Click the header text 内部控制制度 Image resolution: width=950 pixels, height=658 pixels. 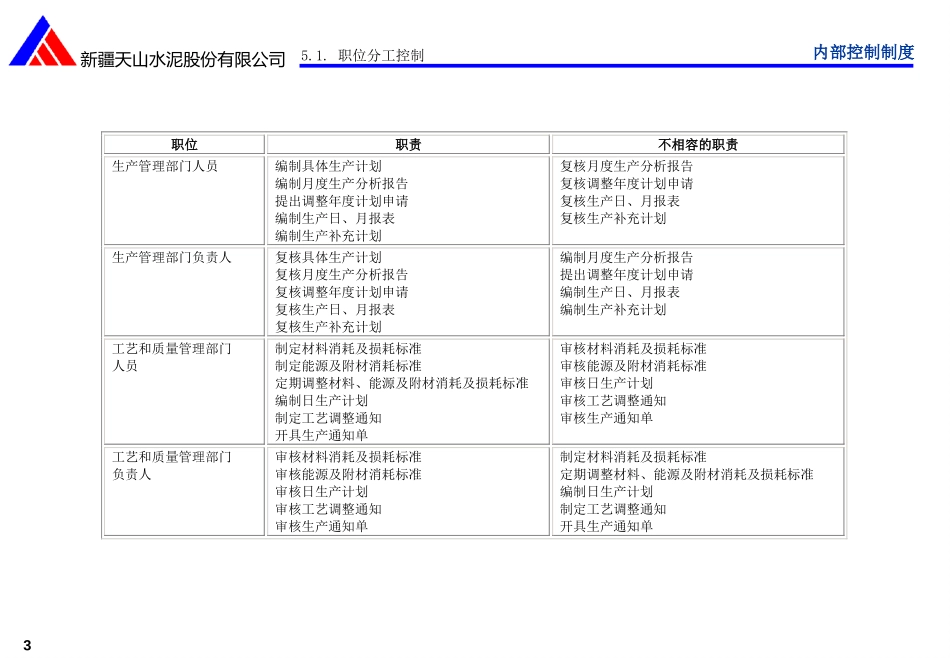click(863, 52)
